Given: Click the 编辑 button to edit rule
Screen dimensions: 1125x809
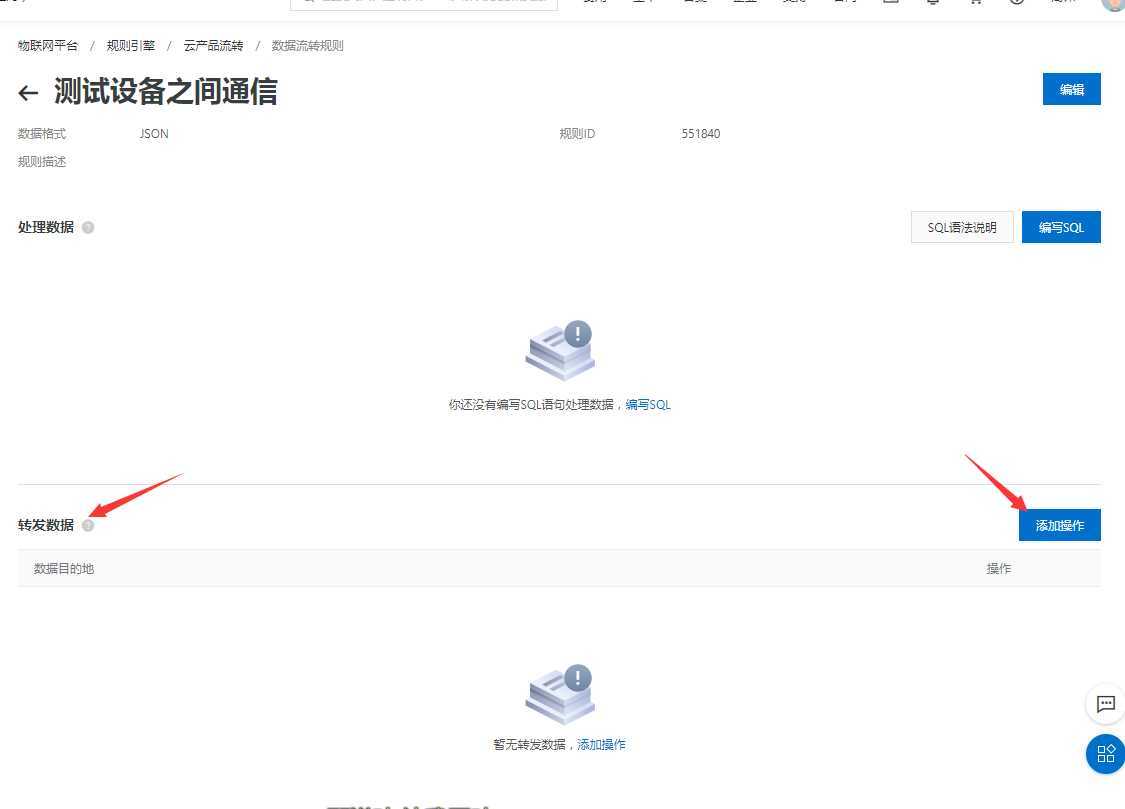Looking at the screenshot, I should (1071, 89).
